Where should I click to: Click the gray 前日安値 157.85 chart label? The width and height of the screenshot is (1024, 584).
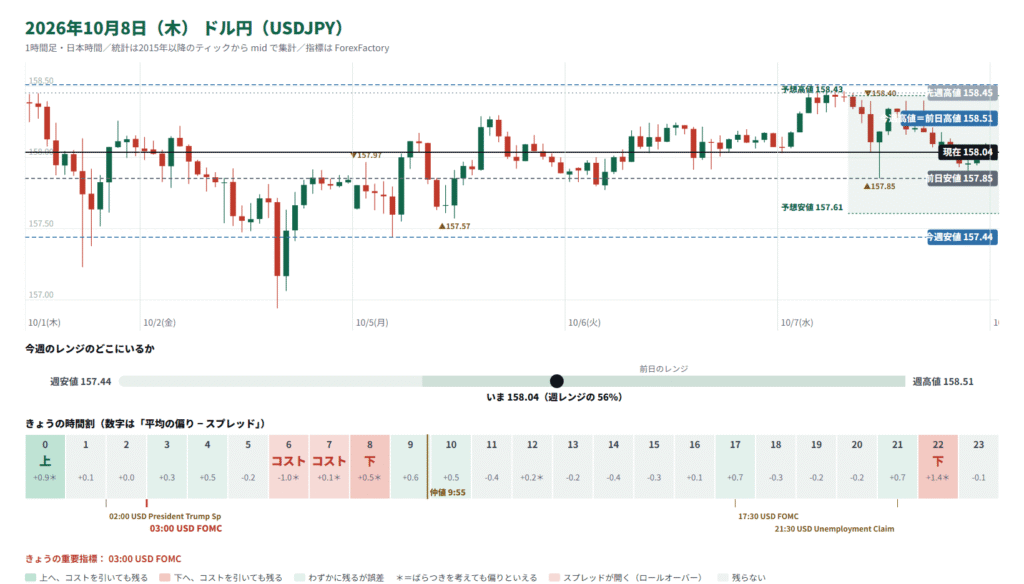(x=962, y=178)
